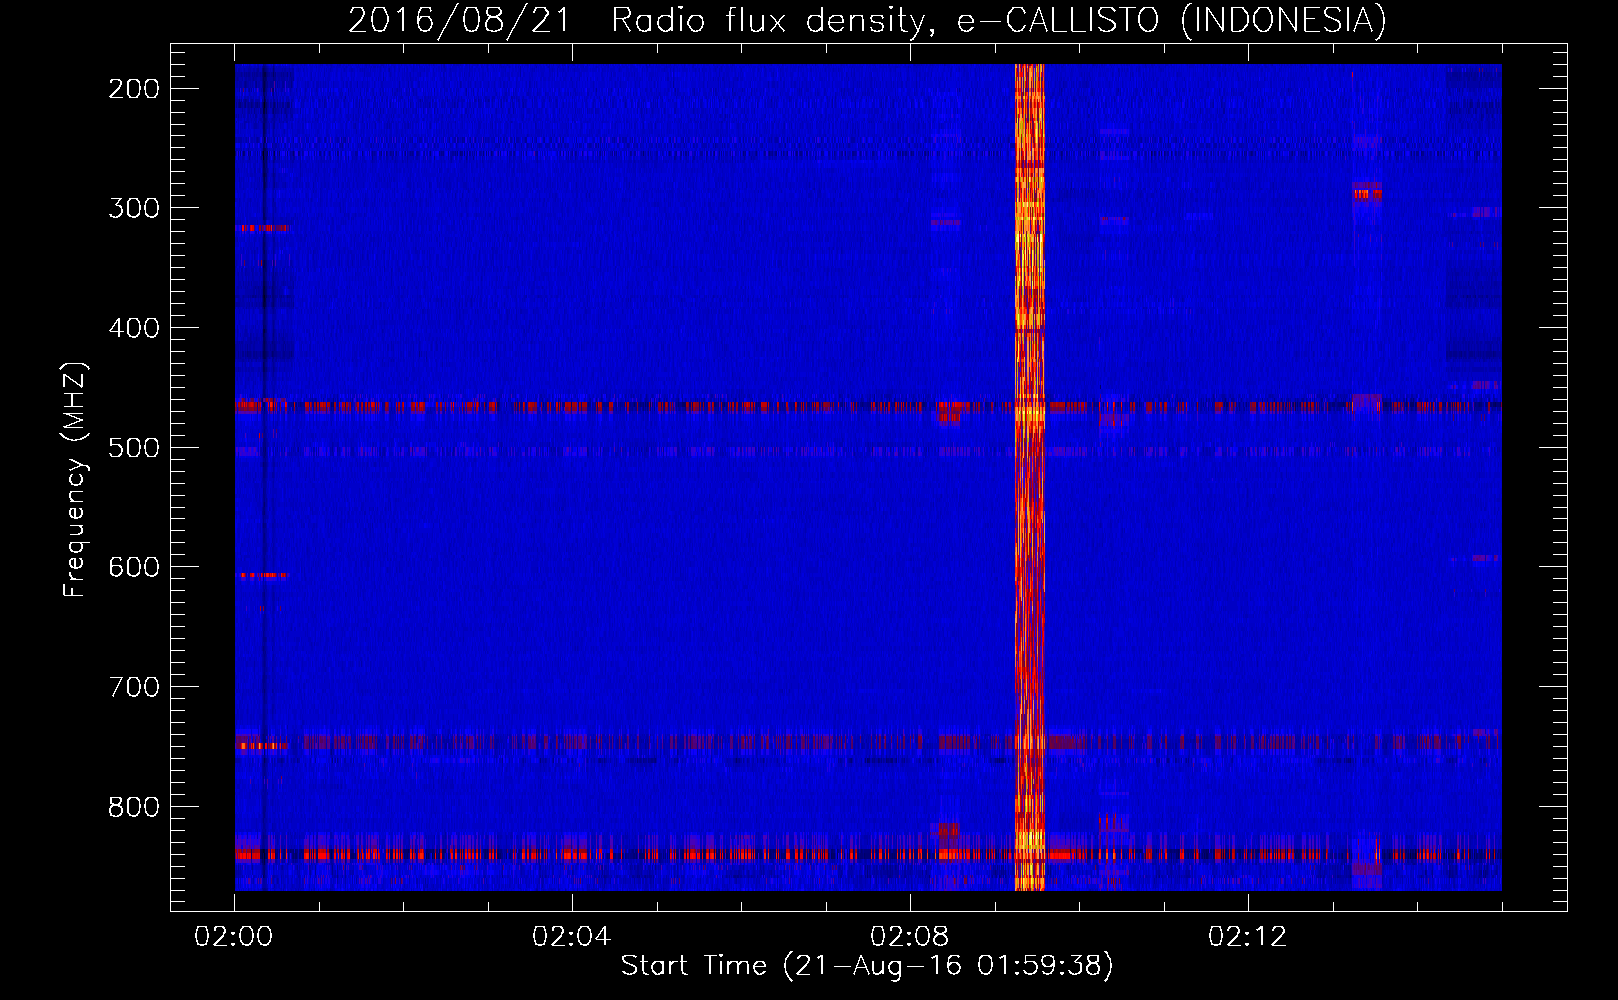The height and width of the screenshot is (1000, 1618).
Task: Click the 200 frequency tick label
Action: (134, 89)
